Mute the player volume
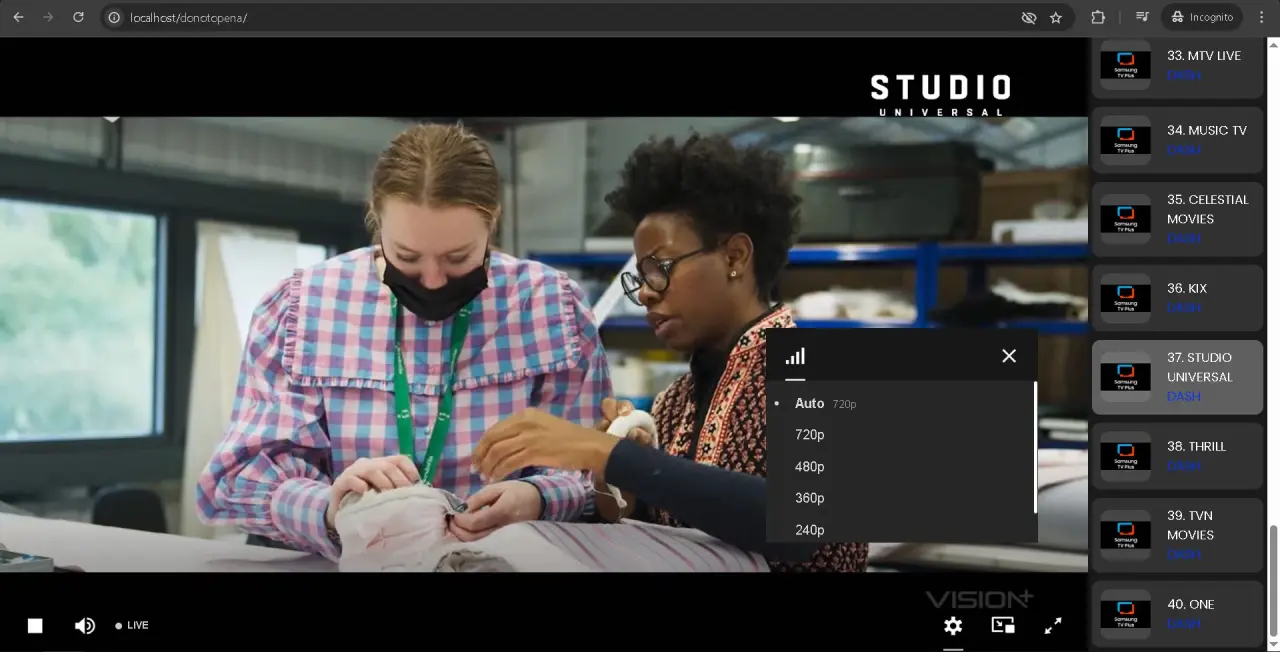 [85, 626]
